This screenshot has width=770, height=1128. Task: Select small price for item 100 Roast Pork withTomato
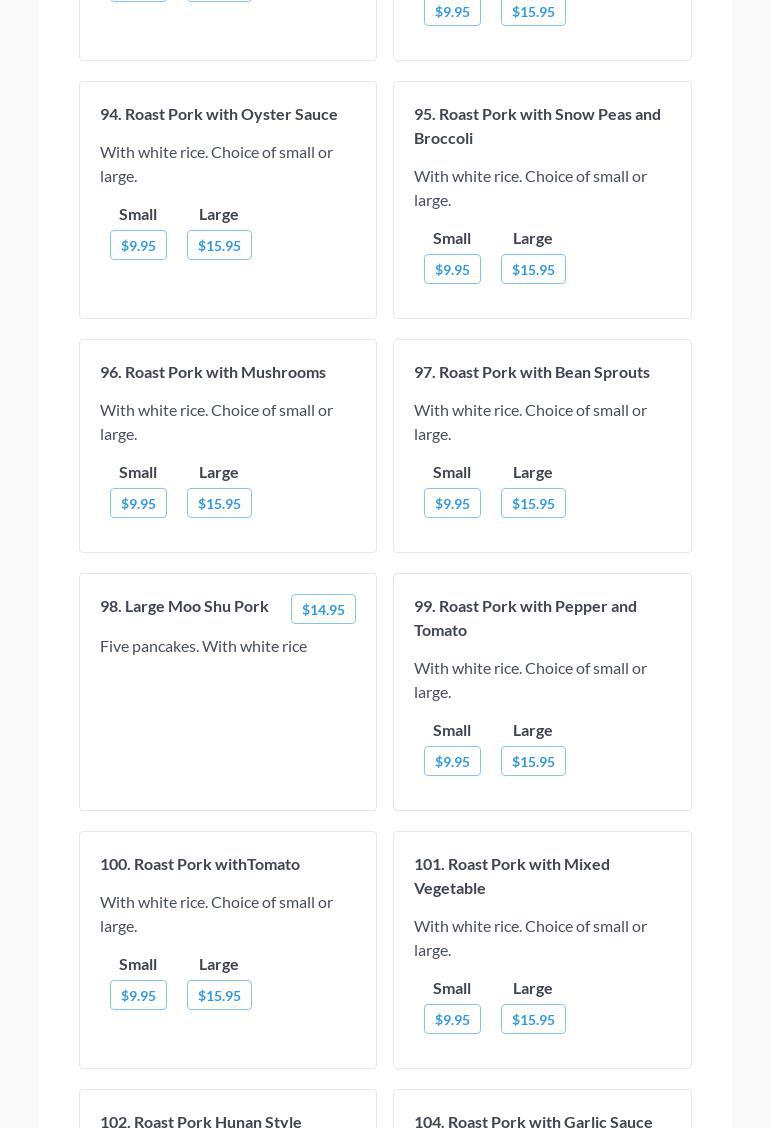tap(138, 995)
